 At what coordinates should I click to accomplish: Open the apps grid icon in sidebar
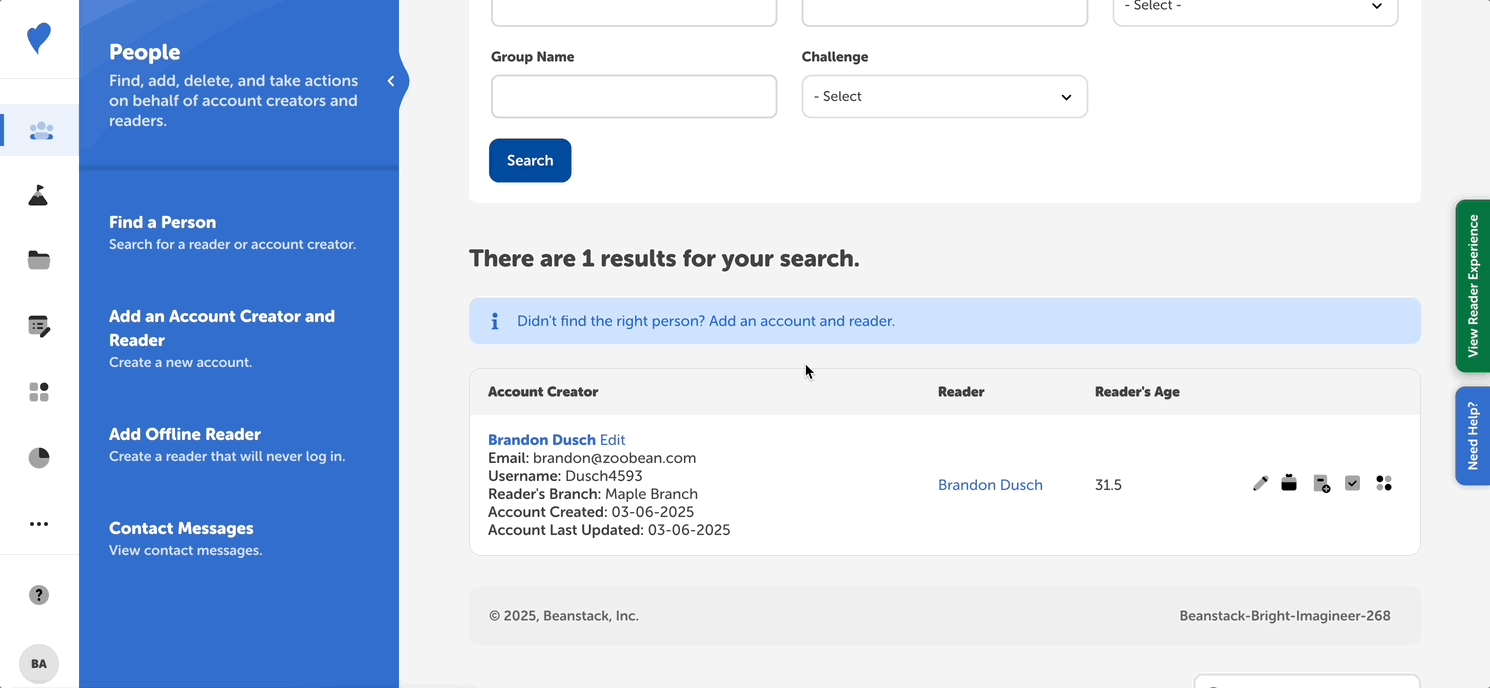tap(39, 392)
